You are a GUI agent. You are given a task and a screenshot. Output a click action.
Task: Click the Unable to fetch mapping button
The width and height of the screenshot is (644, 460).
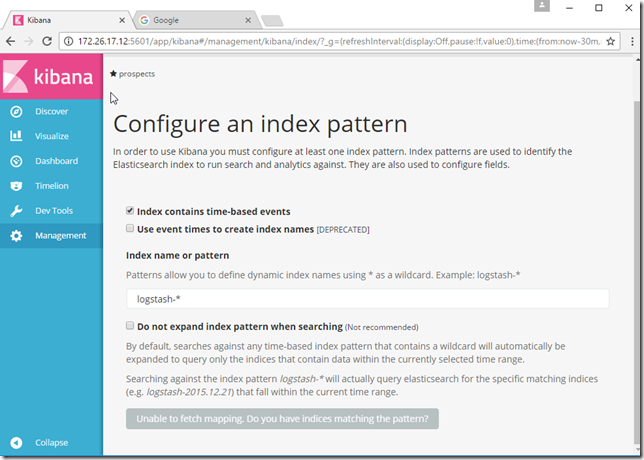[x=282, y=418]
